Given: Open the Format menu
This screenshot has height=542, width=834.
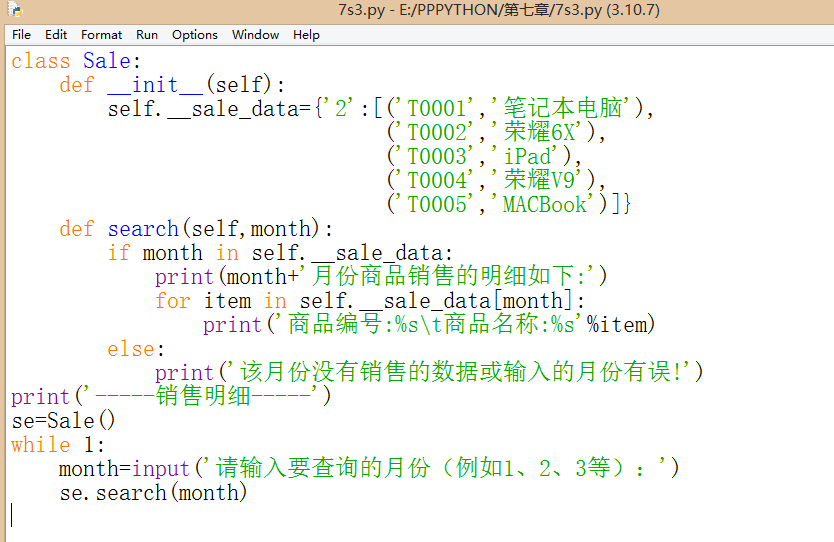Looking at the screenshot, I should point(101,35).
